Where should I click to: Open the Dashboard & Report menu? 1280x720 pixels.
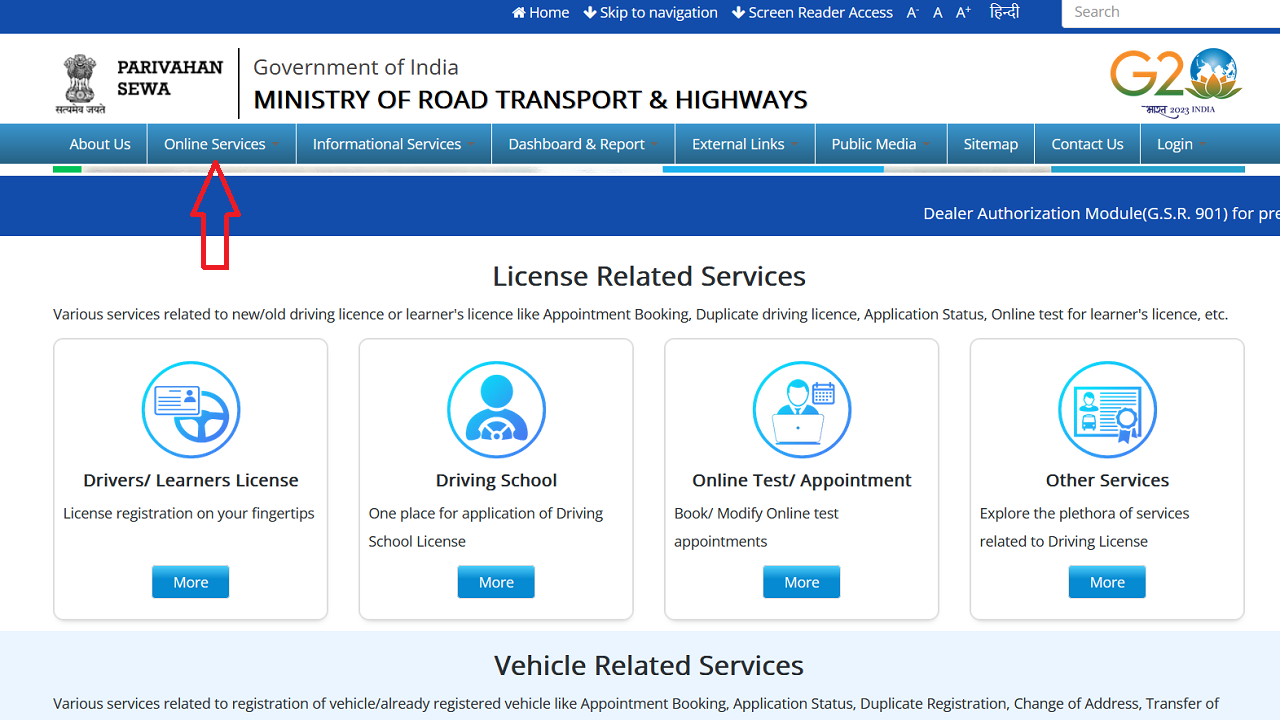click(x=576, y=143)
